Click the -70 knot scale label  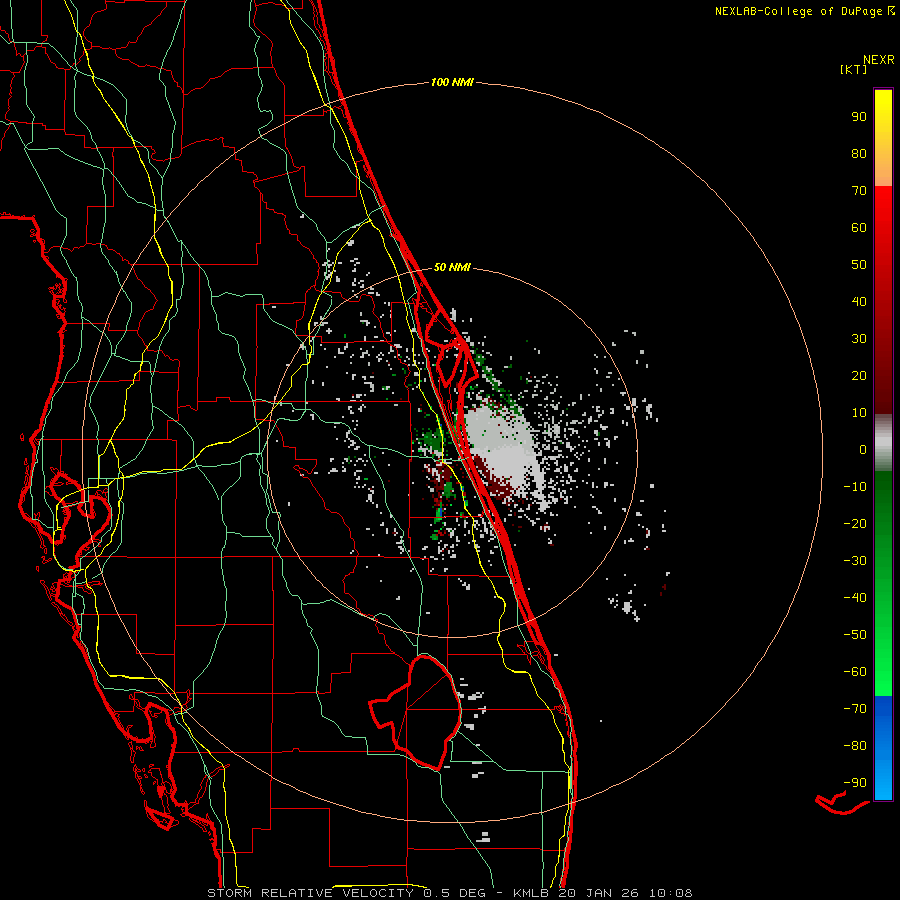click(x=855, y=708)
